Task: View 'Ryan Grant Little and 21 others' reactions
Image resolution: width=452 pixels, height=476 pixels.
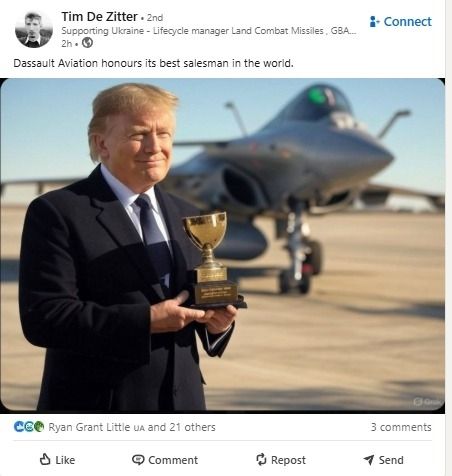Action: coord(132,427)
